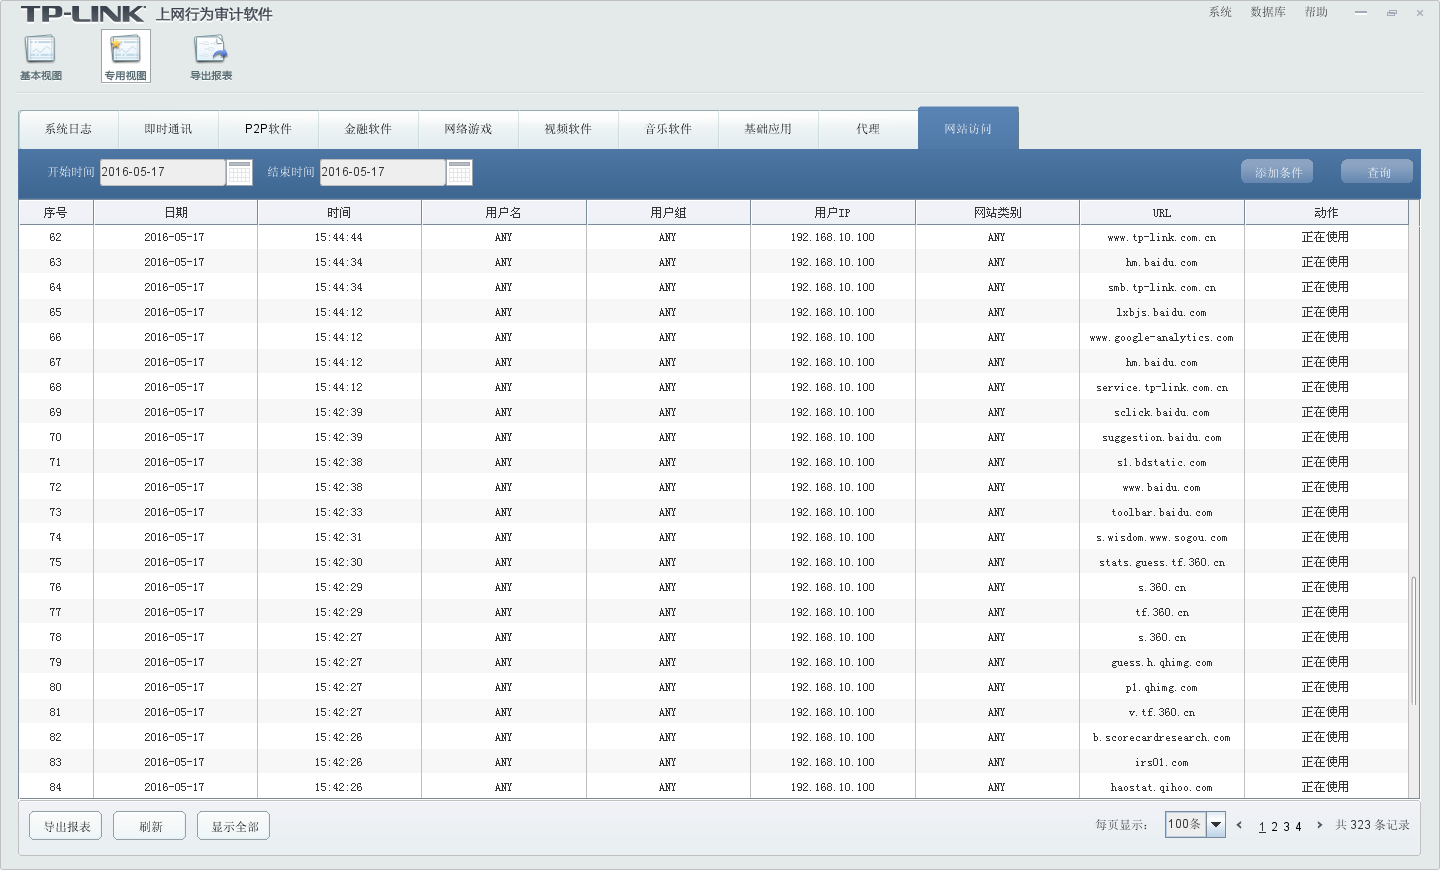The width and height of the screenshot is (1440, 870).
Task: Expand the 100条 per-page dropdown
Action: [x=1216, y=825]
